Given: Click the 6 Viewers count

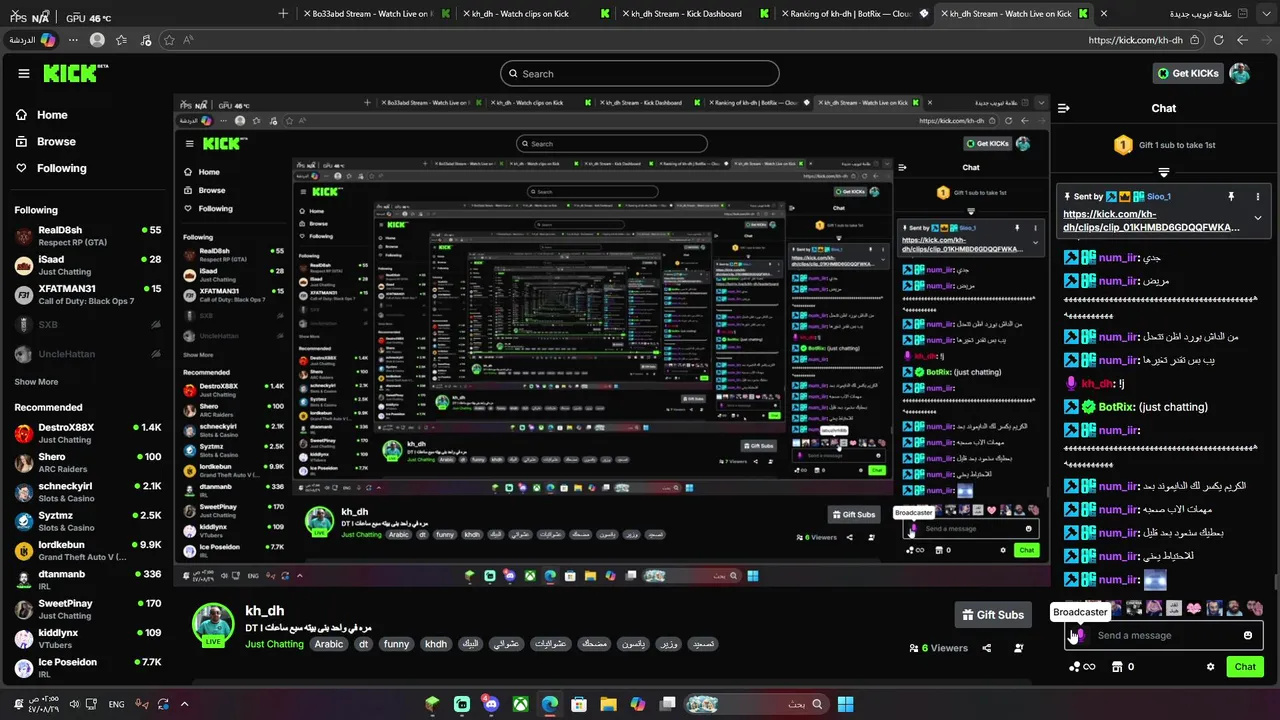Looking at the screenshot, I should click(x=938, y=648).
